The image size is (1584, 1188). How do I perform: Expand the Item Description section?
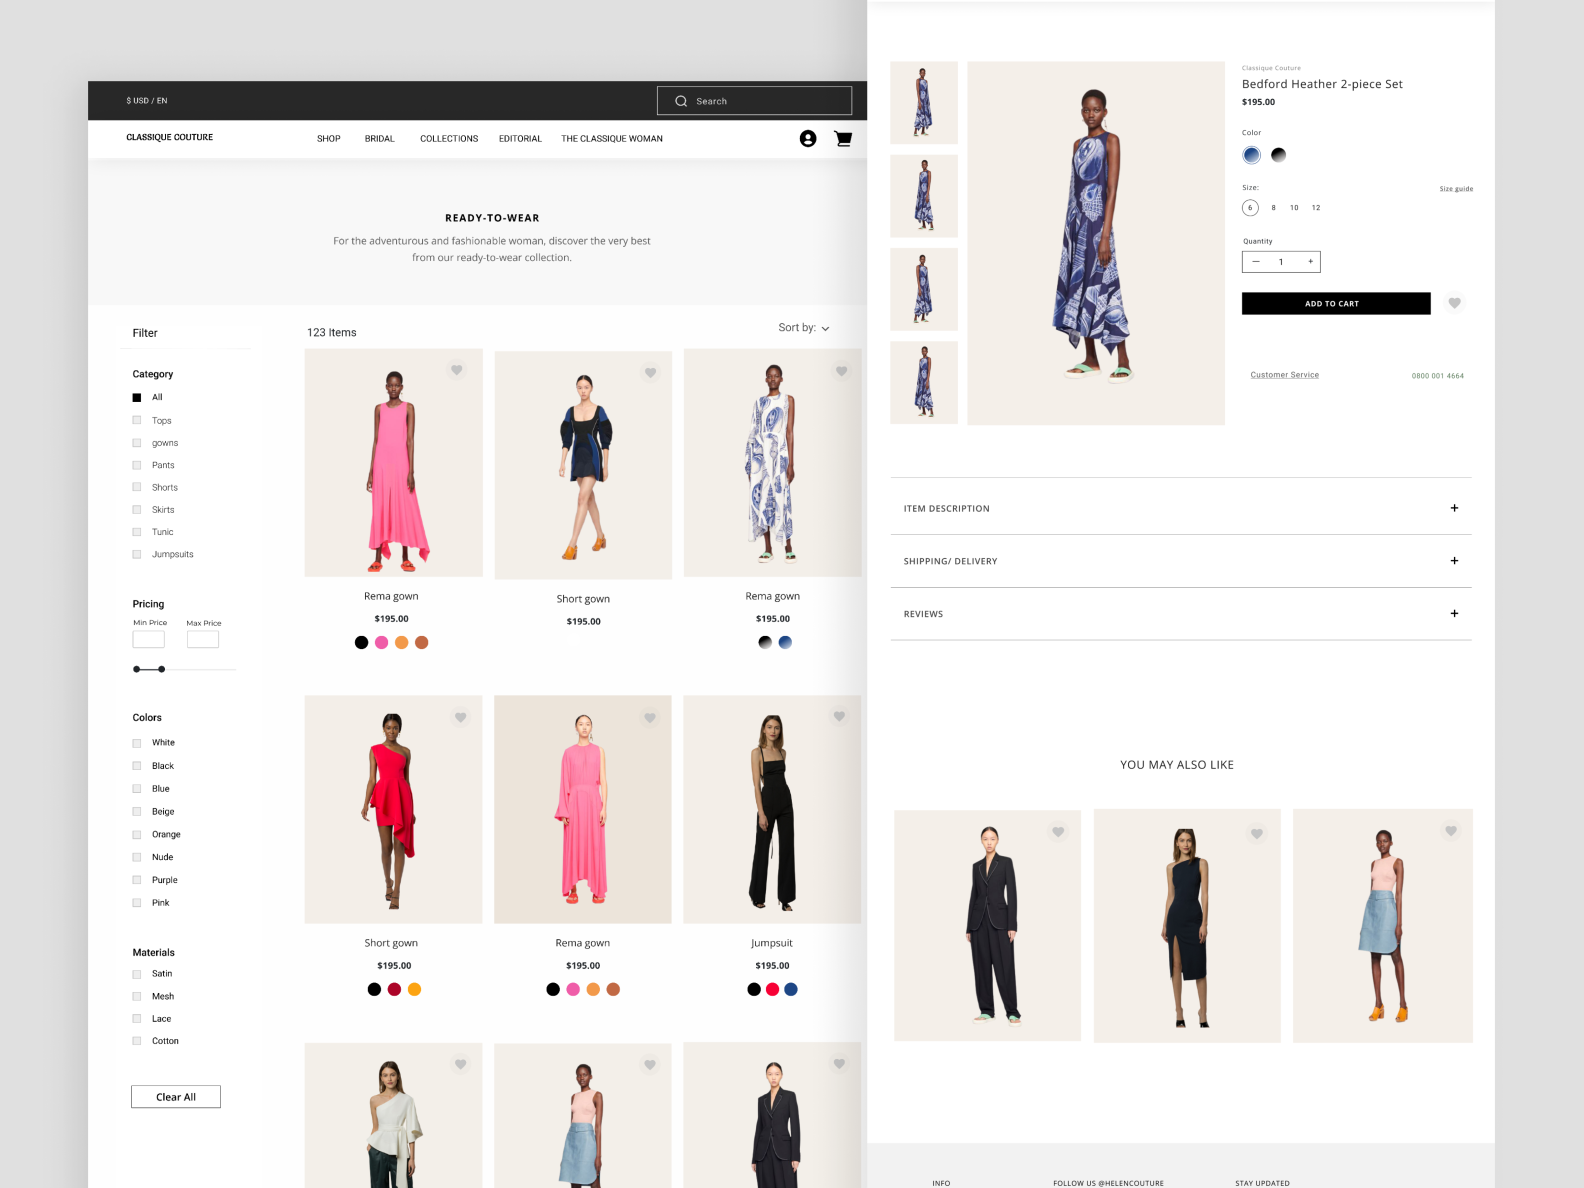tap(1181, 508)
